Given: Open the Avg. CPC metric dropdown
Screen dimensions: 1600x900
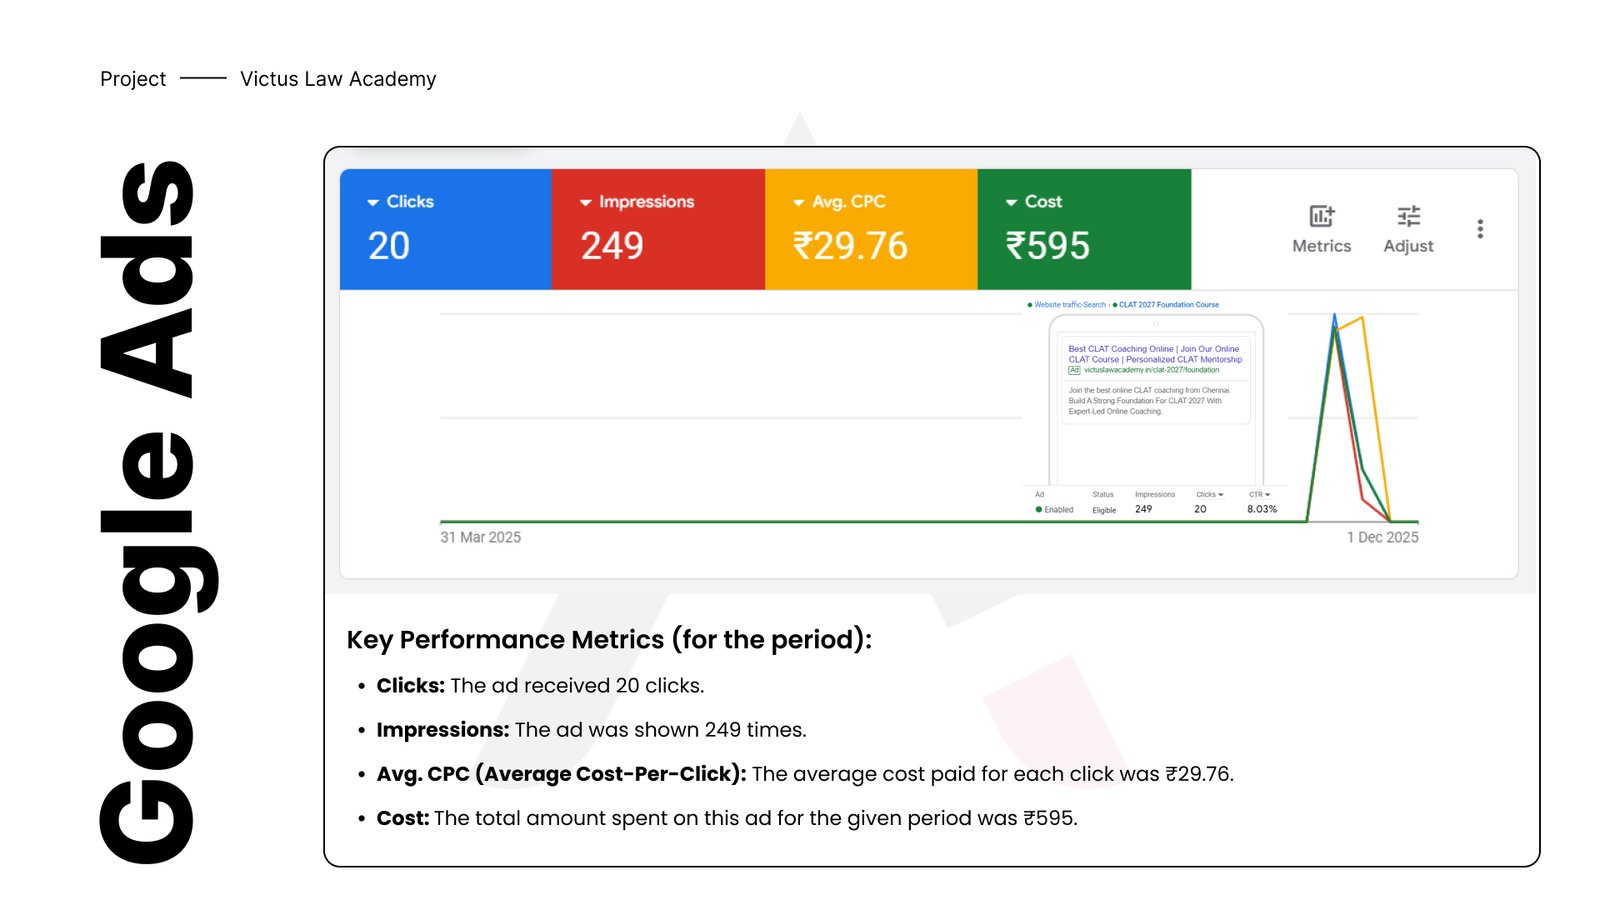Looking at the screenshot, I should 799,202.
